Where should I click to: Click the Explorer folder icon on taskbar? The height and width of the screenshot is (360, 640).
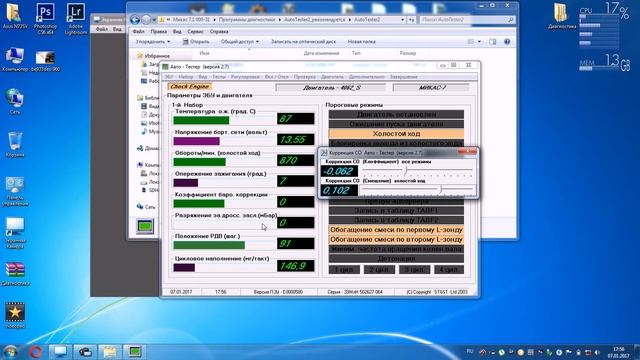109,351
